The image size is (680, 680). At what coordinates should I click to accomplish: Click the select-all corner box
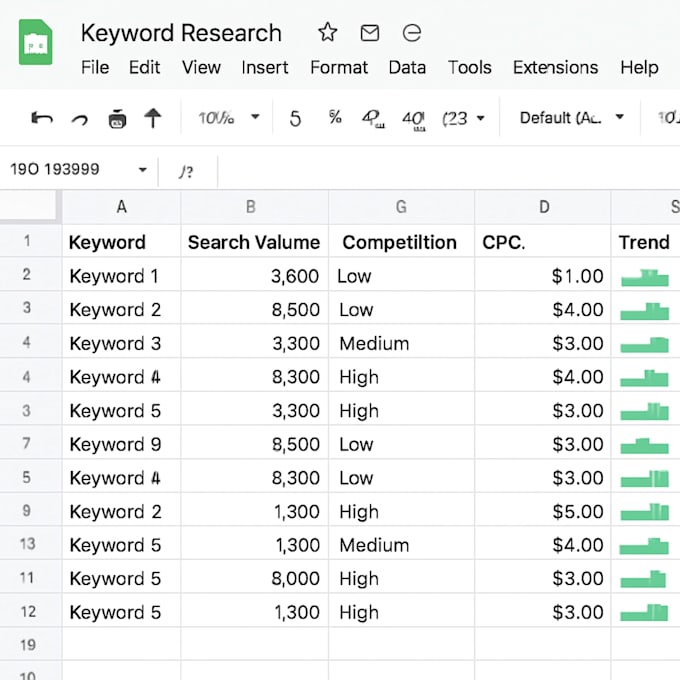tap(29, 206)
